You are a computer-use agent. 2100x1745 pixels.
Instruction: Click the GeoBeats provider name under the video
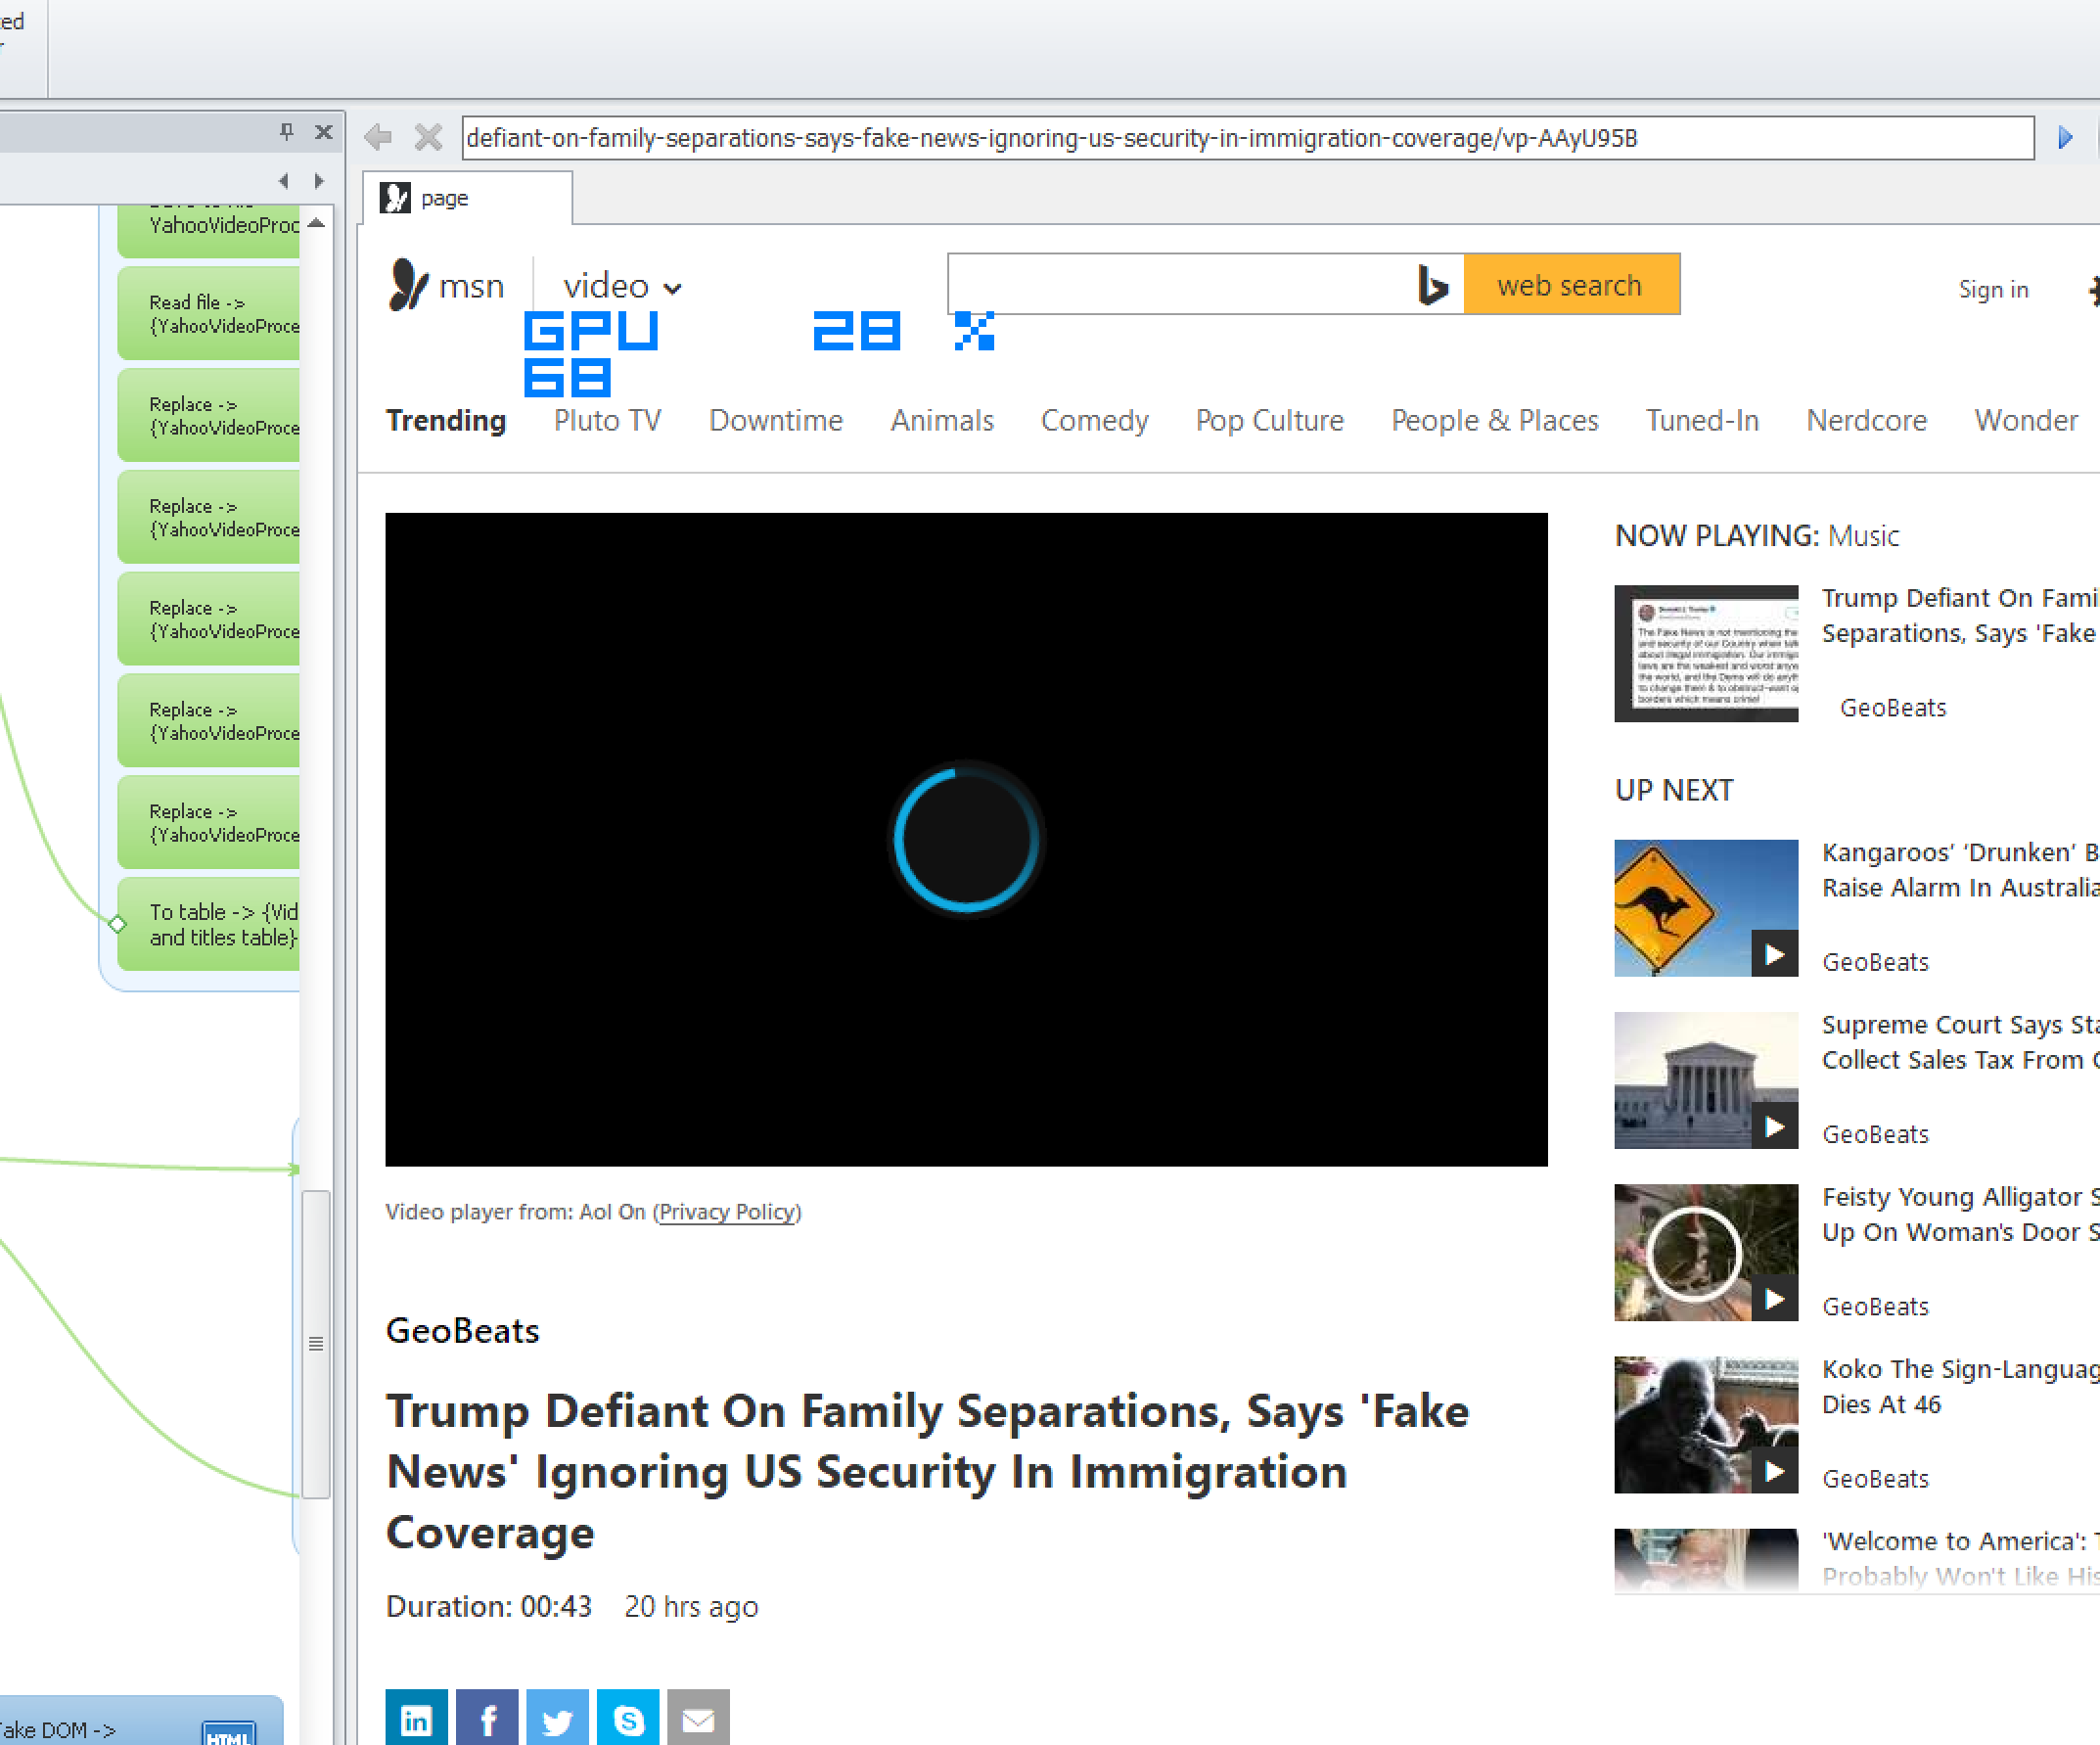click(x=462, y=1331)
